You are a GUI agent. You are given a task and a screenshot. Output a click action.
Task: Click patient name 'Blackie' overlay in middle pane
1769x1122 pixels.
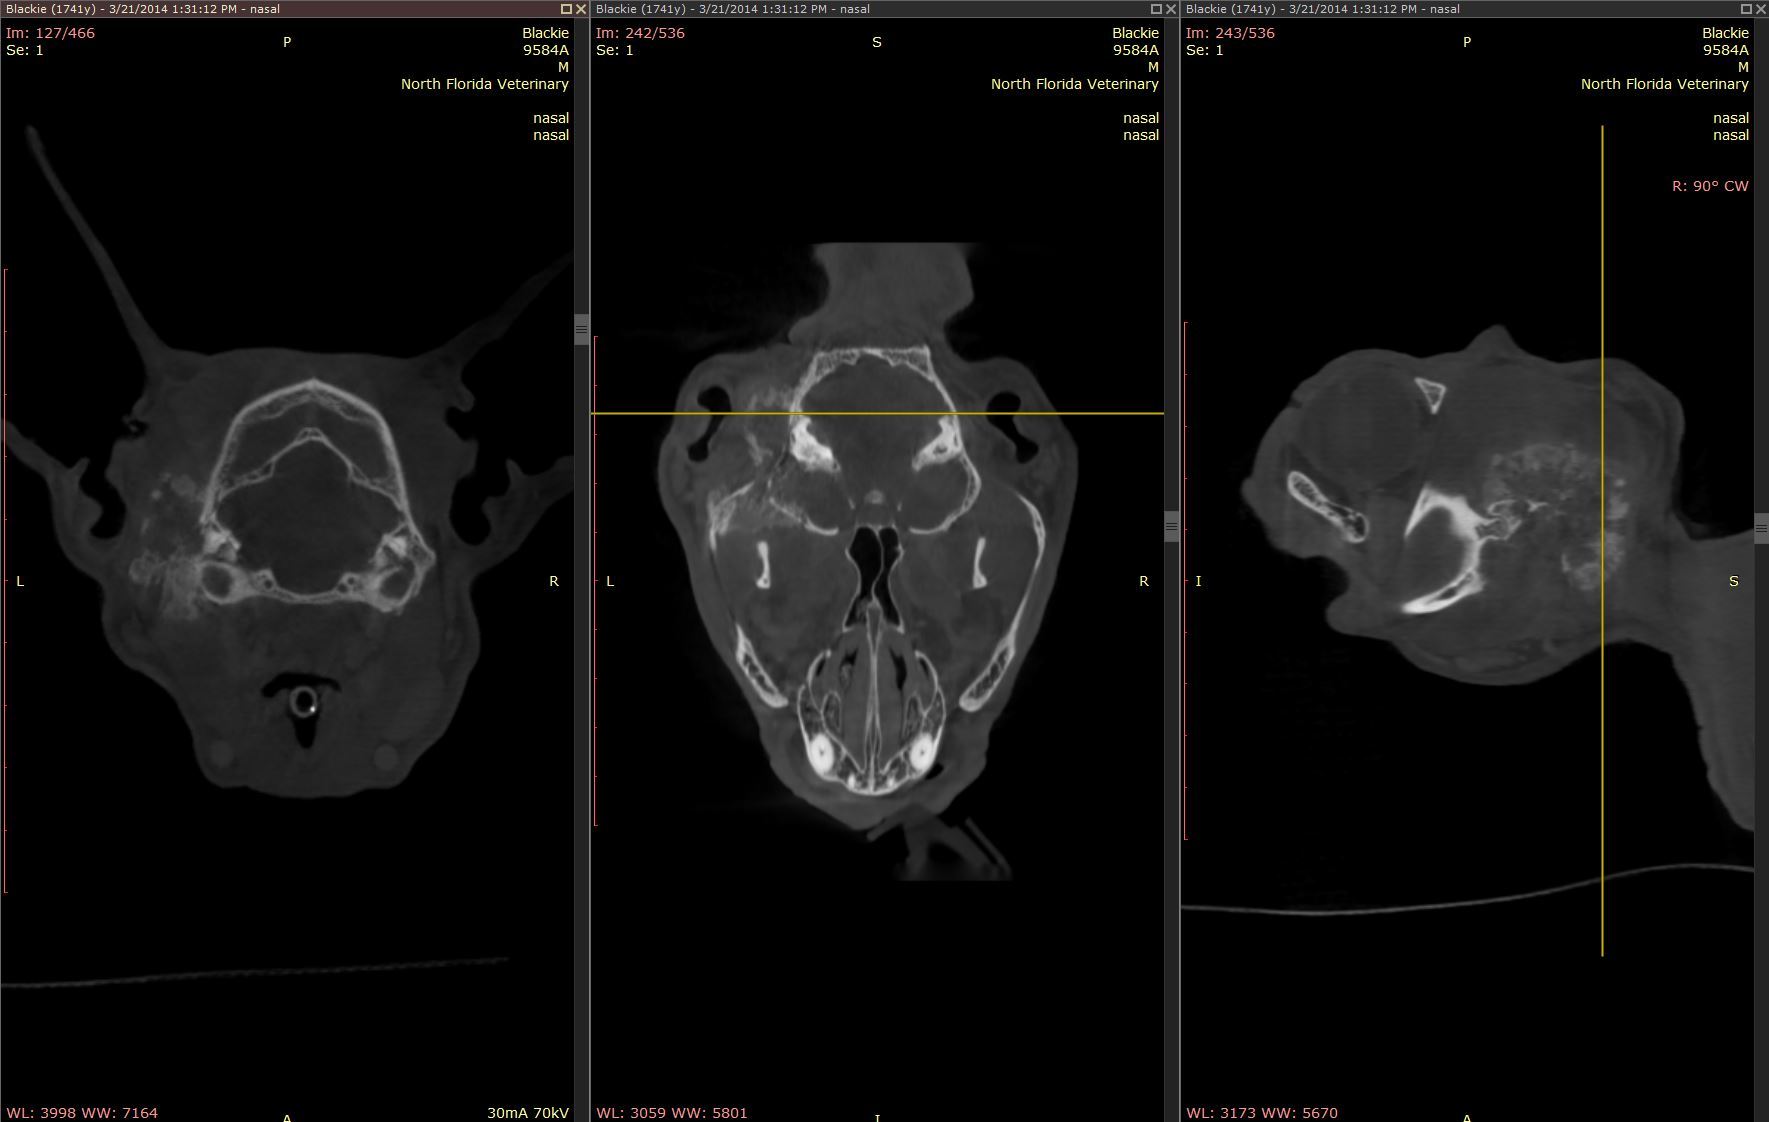coord(1135,33)
